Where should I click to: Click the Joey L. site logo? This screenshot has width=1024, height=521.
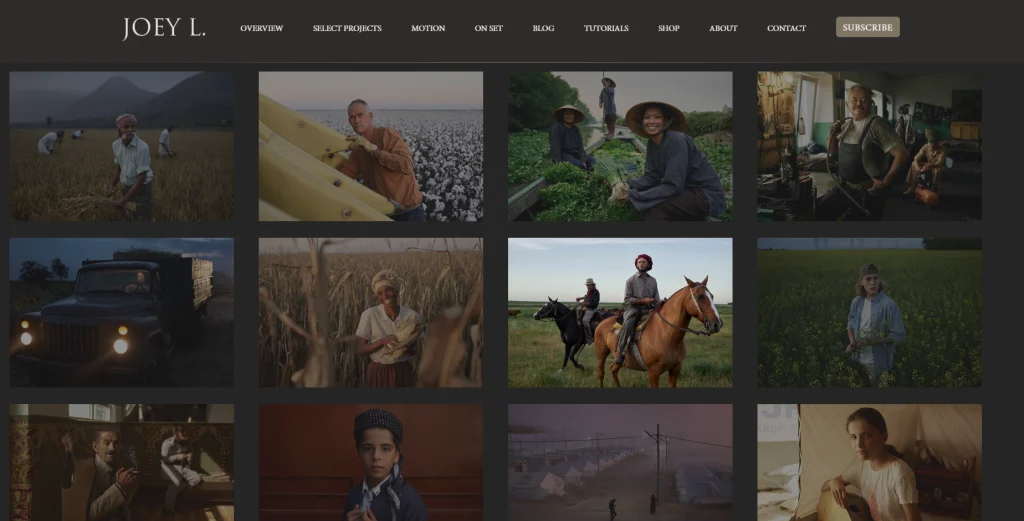pyautogui.click(x=164, y=28)
